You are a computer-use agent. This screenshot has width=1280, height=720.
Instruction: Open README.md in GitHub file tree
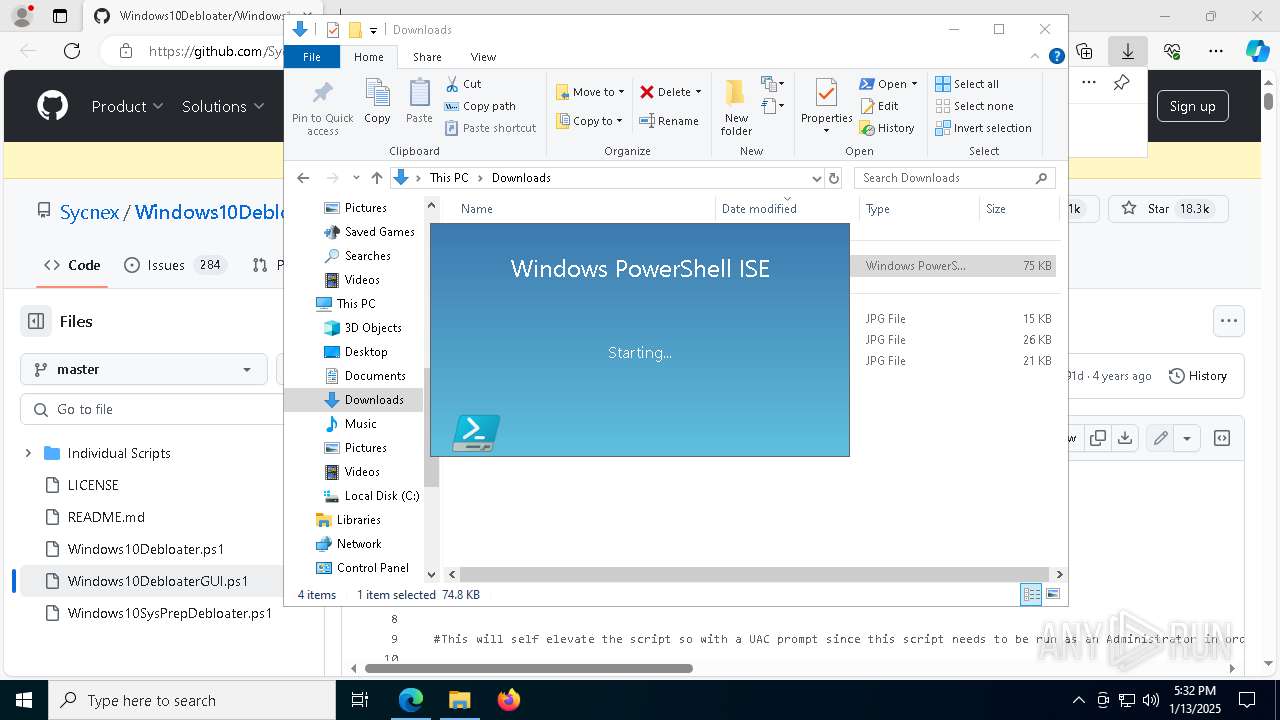pos(106,517)
